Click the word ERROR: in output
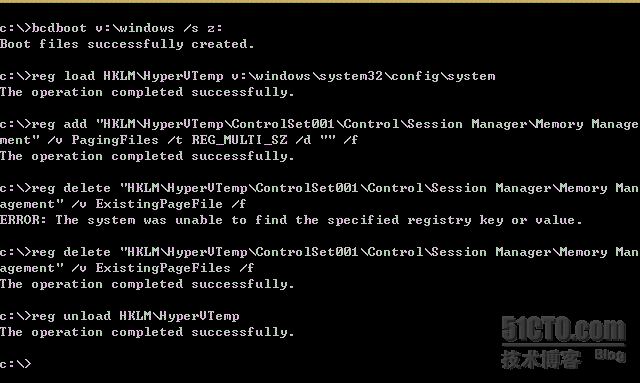640x383 pixels. pyautogui.click(x=23, y=220)
